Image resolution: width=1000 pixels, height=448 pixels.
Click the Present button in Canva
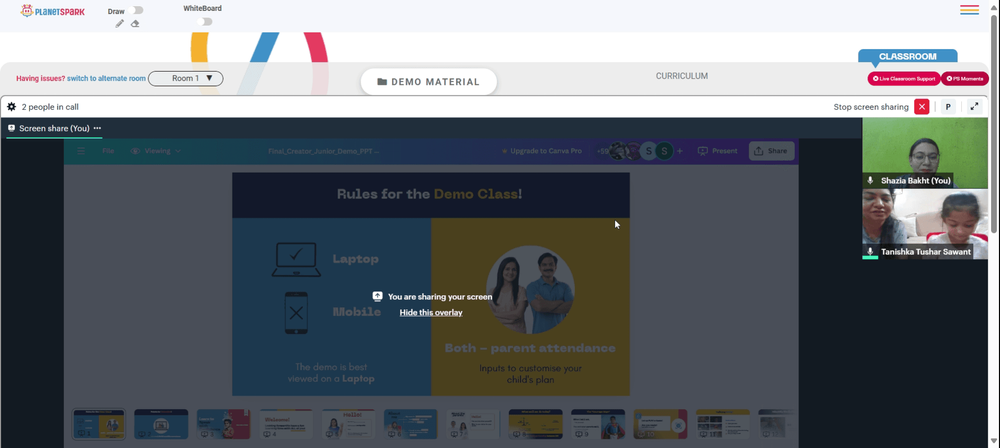(717, 151)
